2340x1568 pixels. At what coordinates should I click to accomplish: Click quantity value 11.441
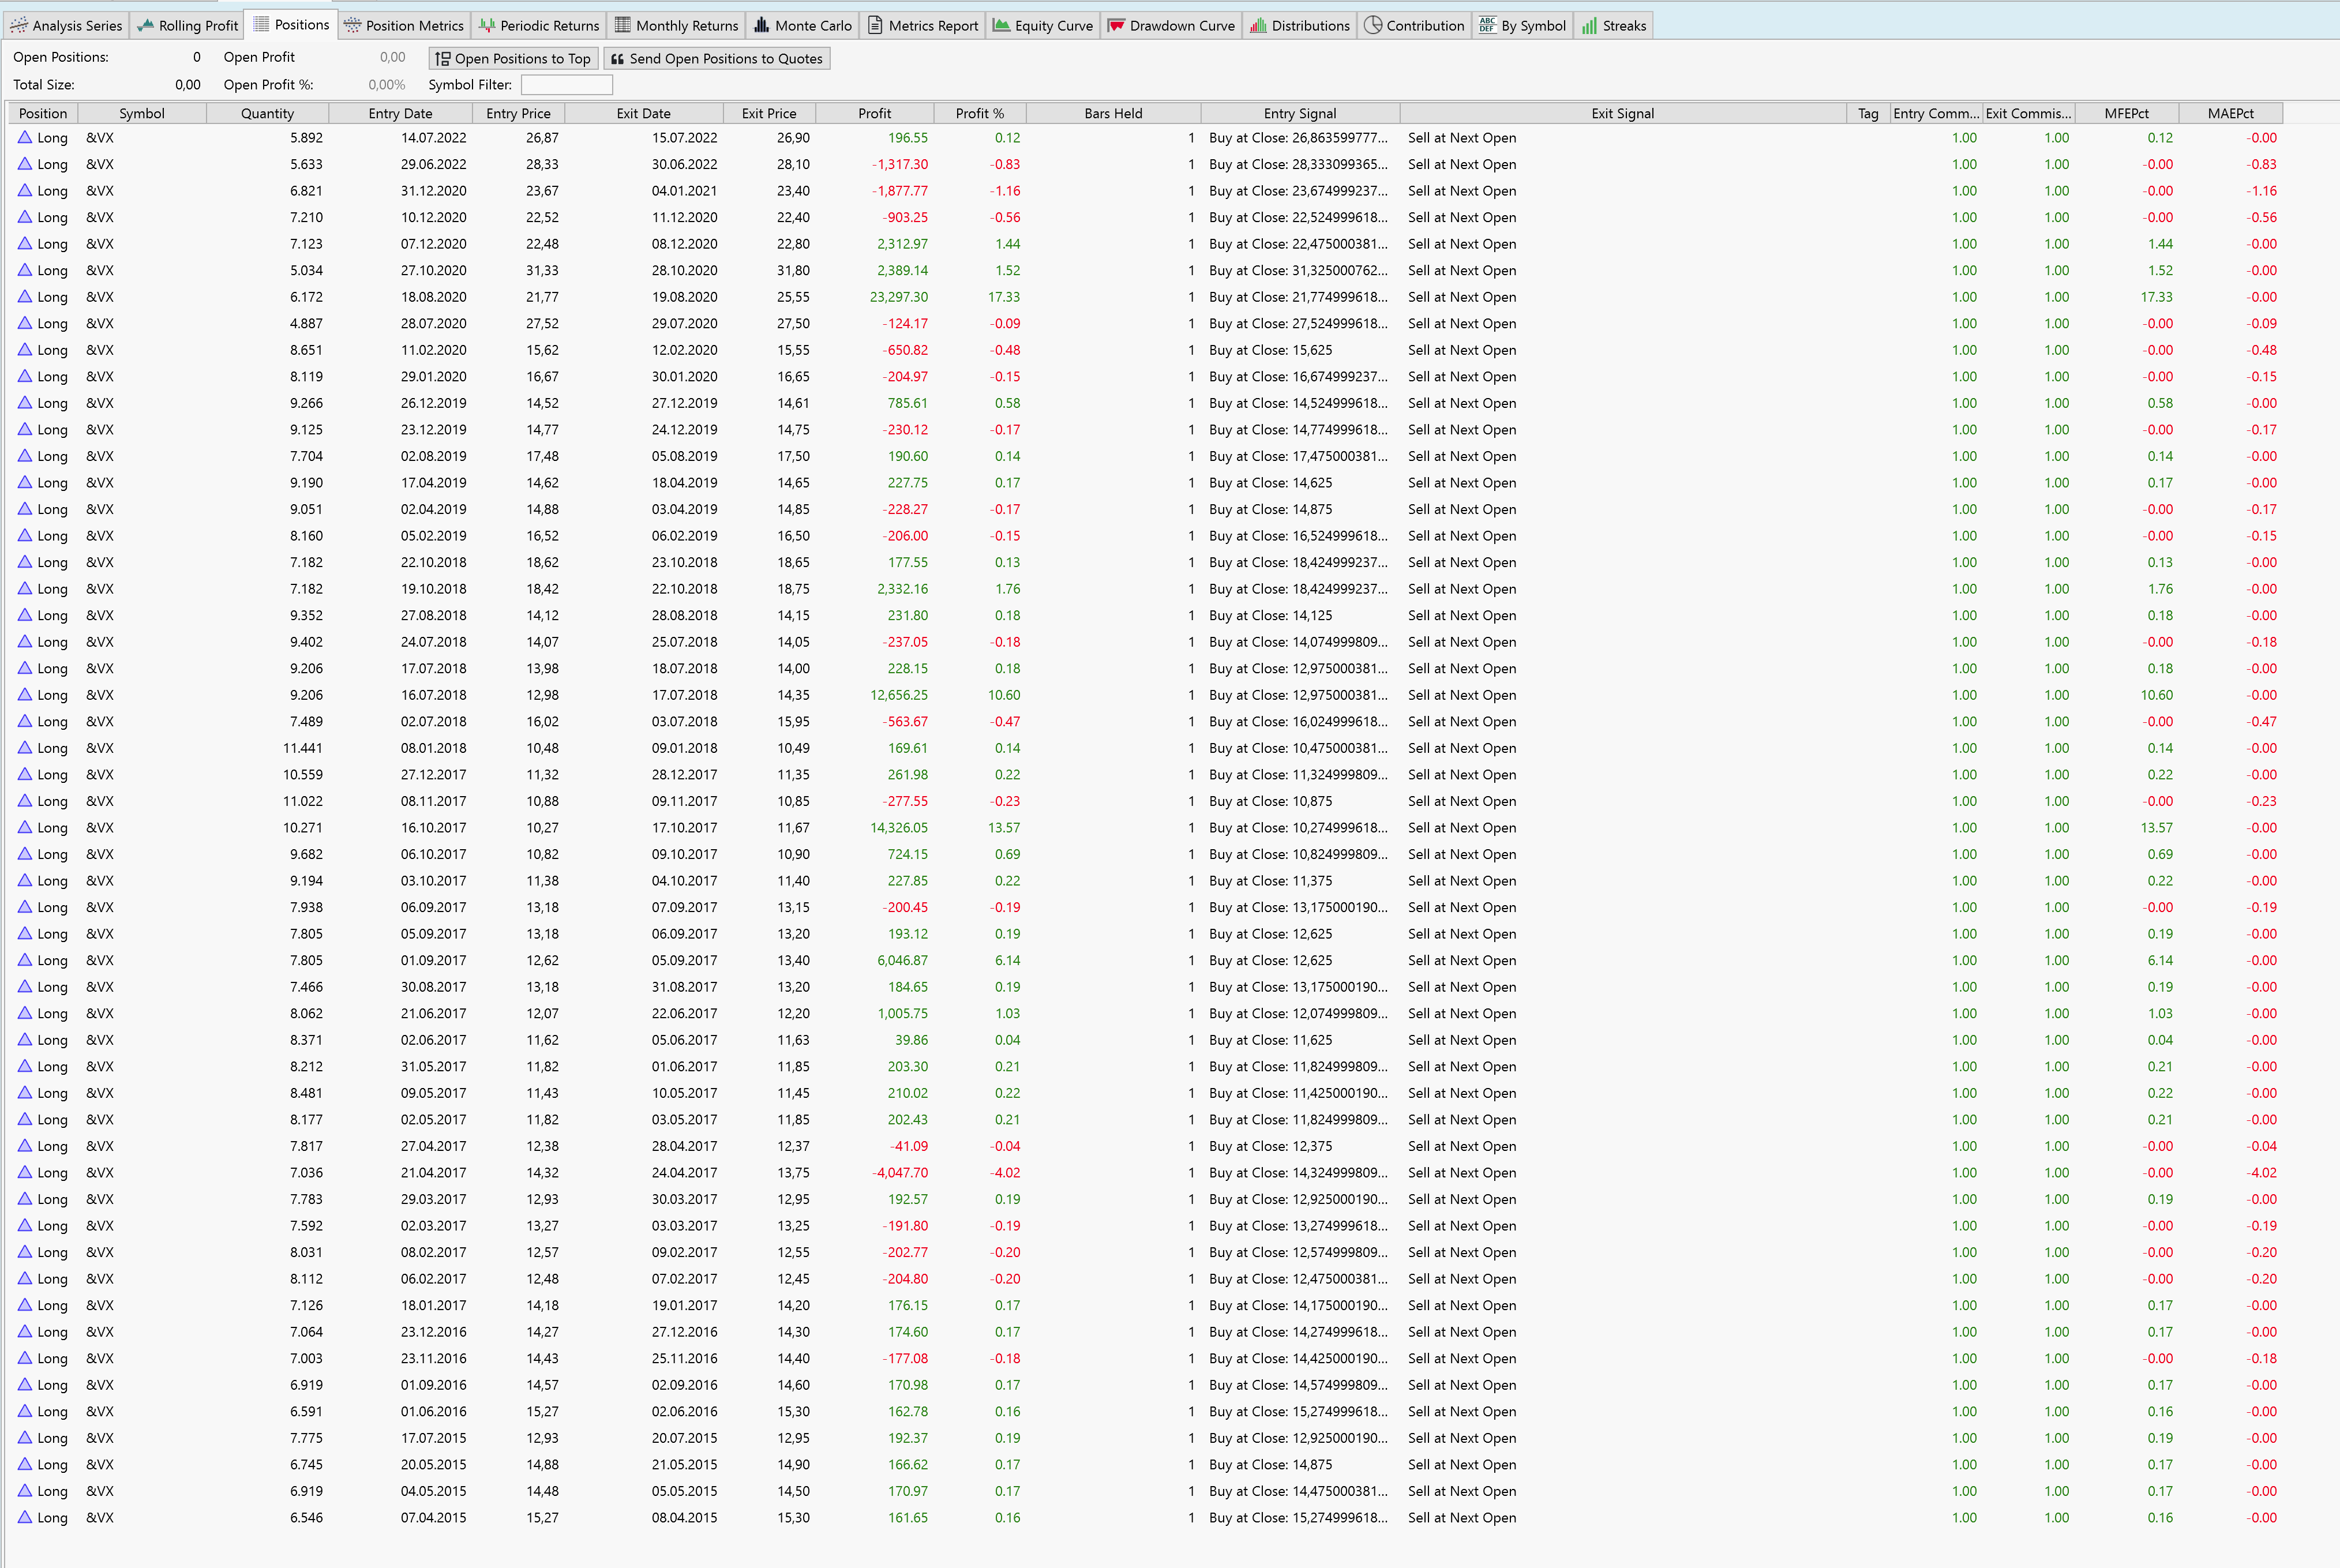pos(302,748)
